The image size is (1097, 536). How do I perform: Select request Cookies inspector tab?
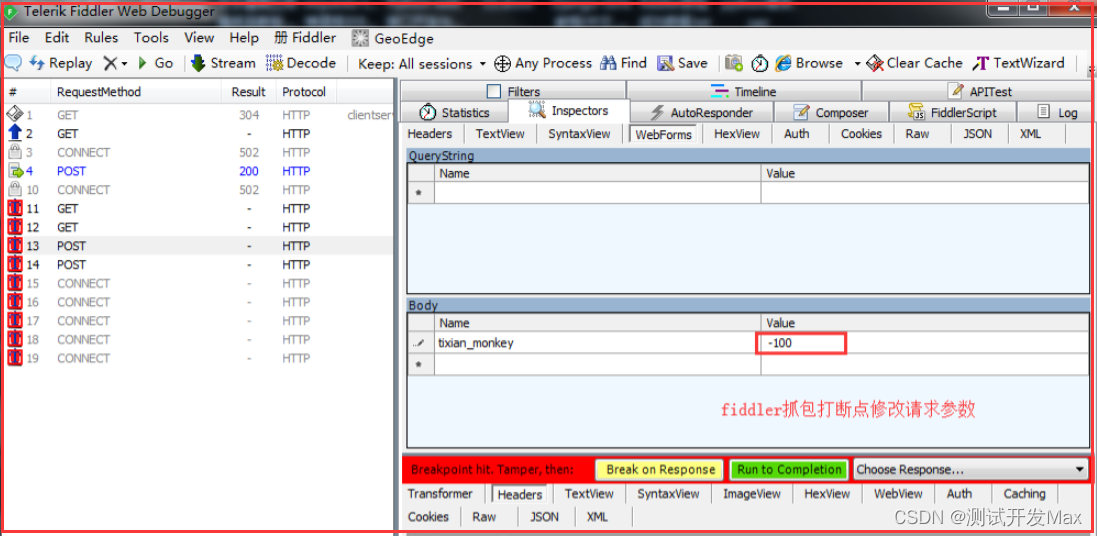pyautogui.click(x=861, y=134)
